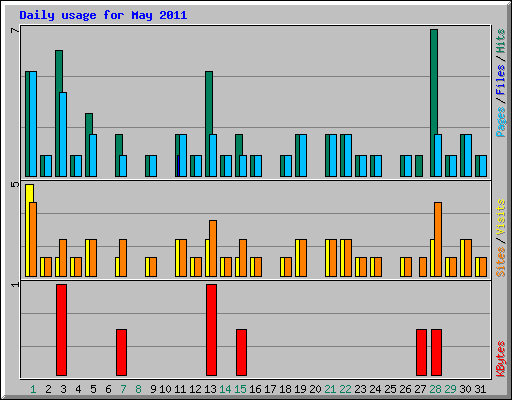Click the cyan Files bar for day 31

pos(483,166)
